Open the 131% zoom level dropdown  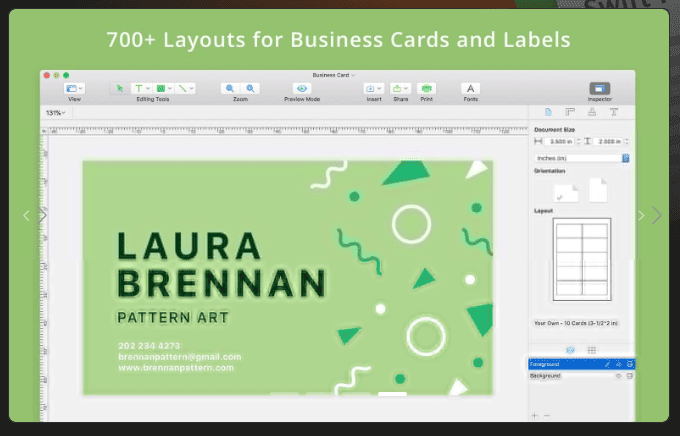[56, 113]
